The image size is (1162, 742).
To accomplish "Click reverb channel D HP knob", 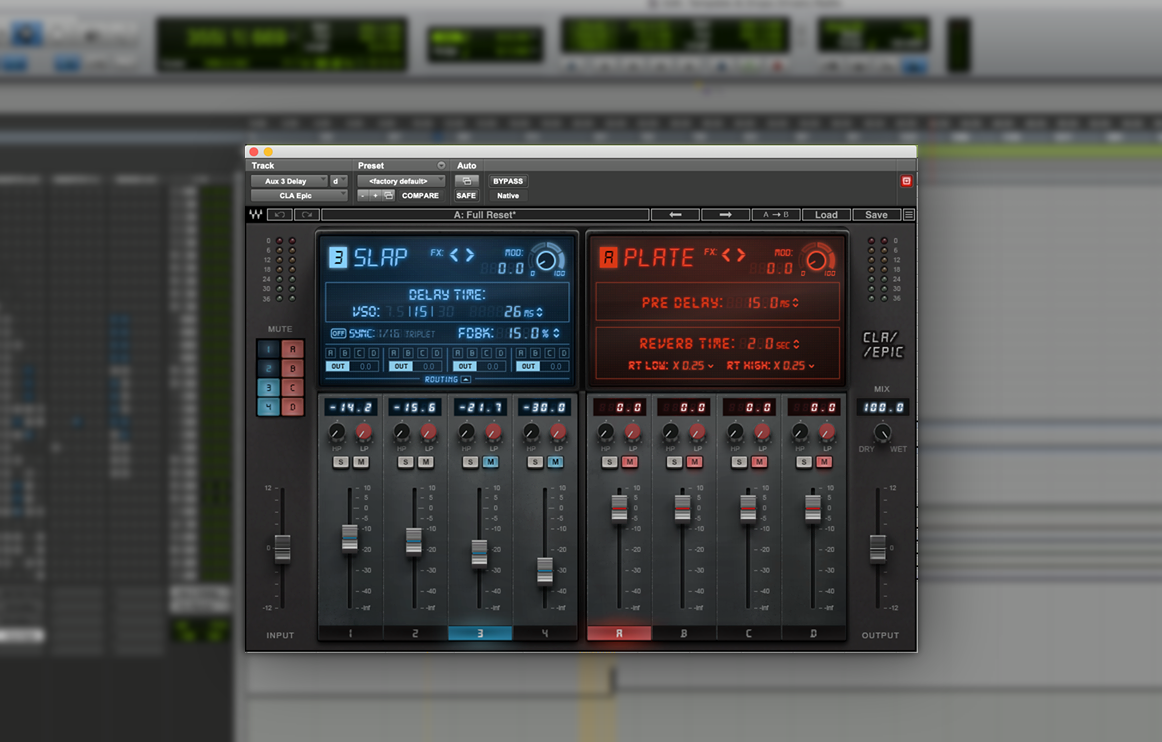I will pos(800,432).
